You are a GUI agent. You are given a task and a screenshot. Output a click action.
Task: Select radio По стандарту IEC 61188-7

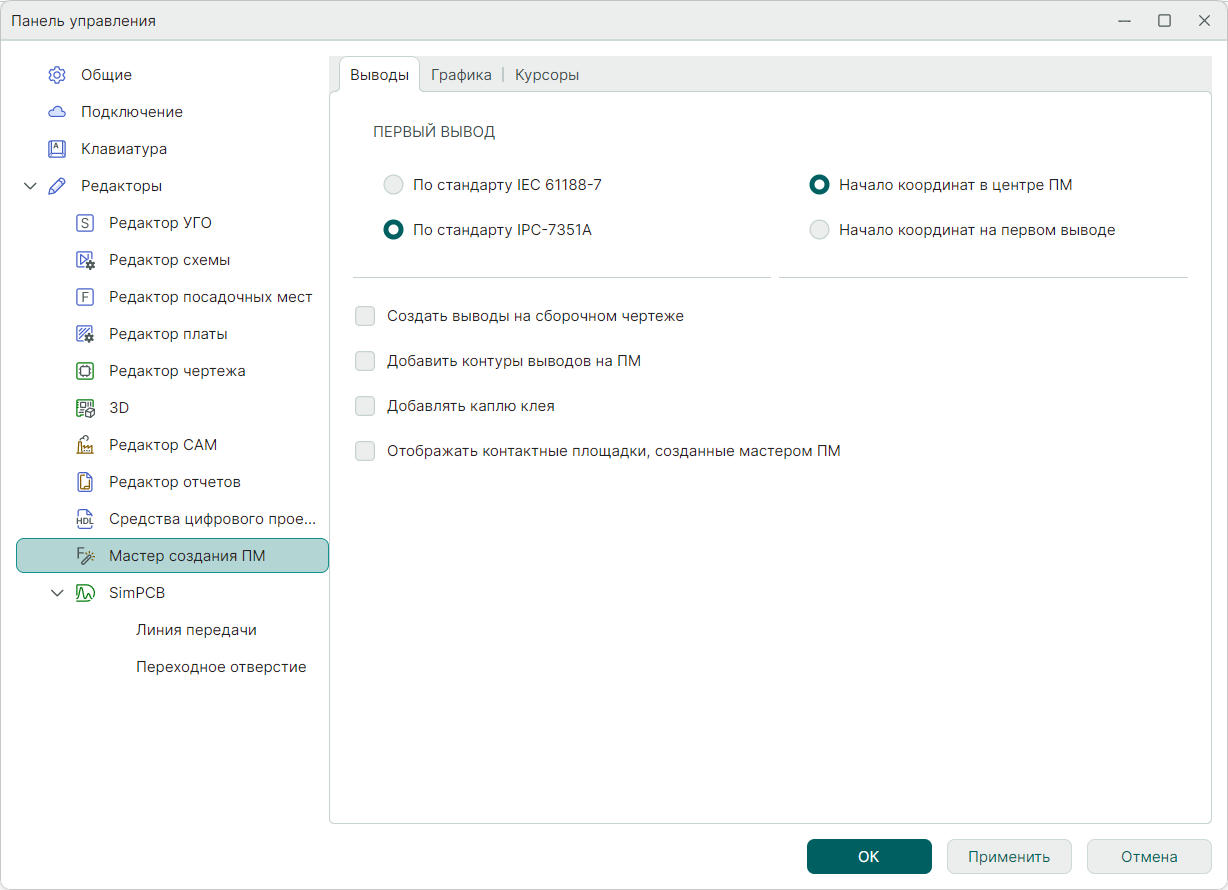point(394,185)
